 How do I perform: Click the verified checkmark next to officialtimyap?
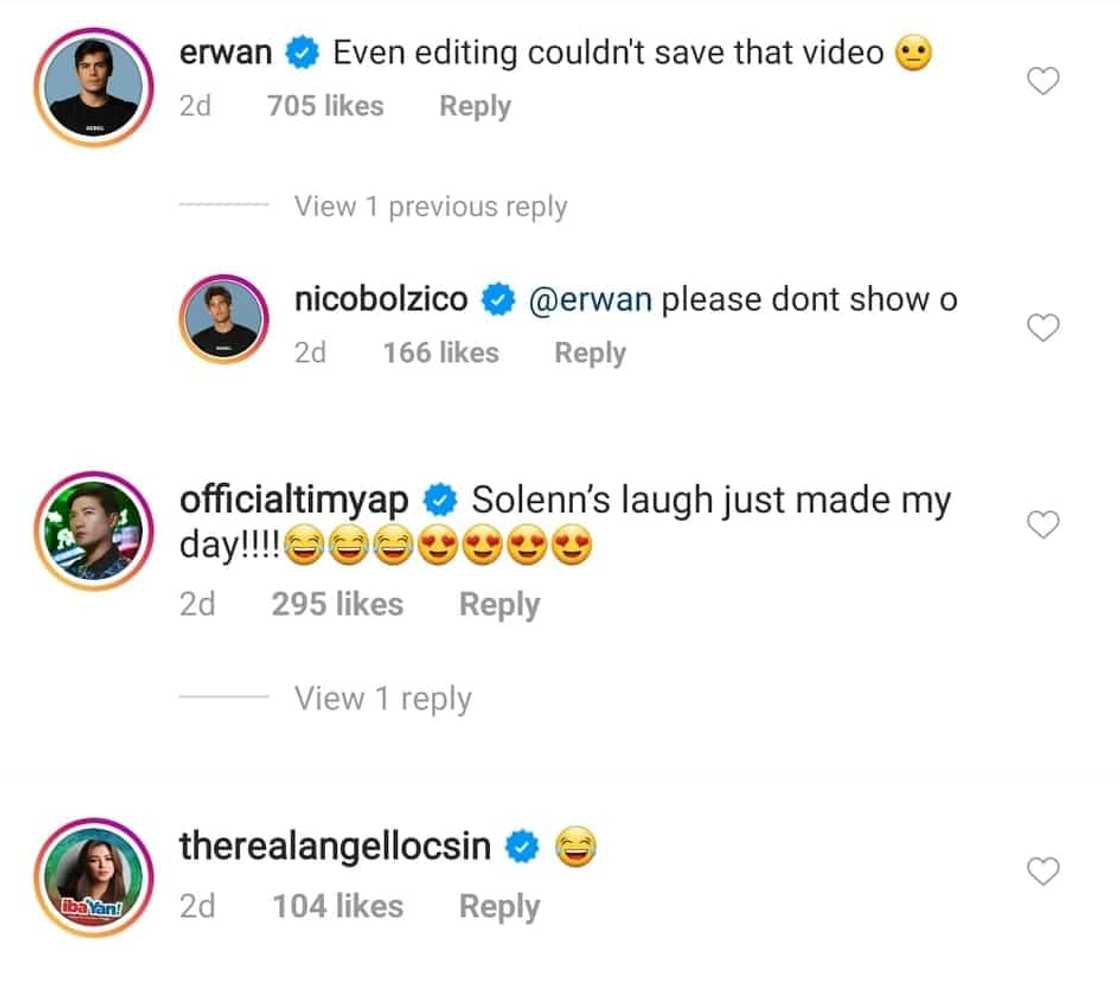[439, 498]
